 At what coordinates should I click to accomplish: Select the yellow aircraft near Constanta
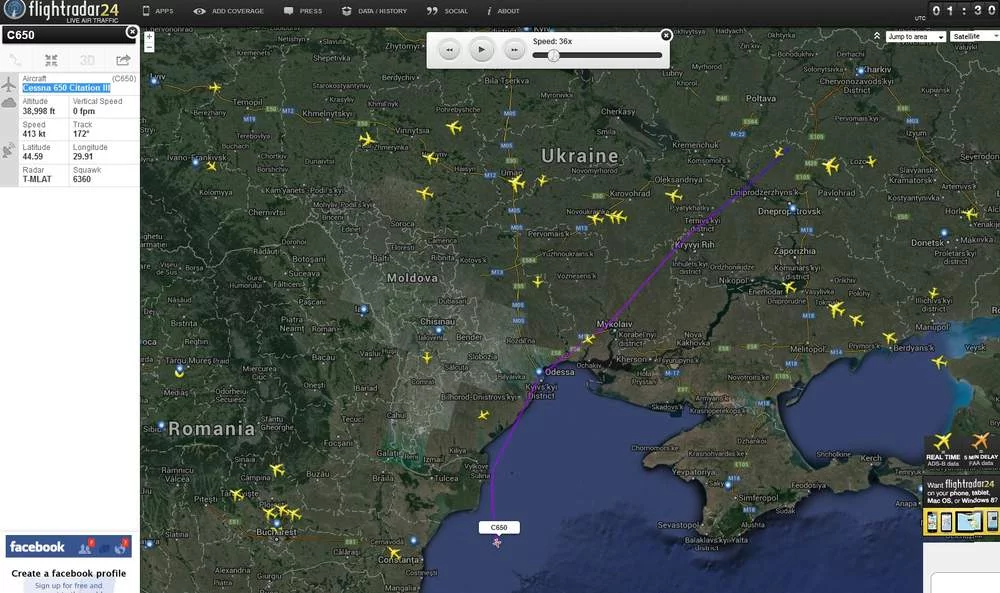394,553
